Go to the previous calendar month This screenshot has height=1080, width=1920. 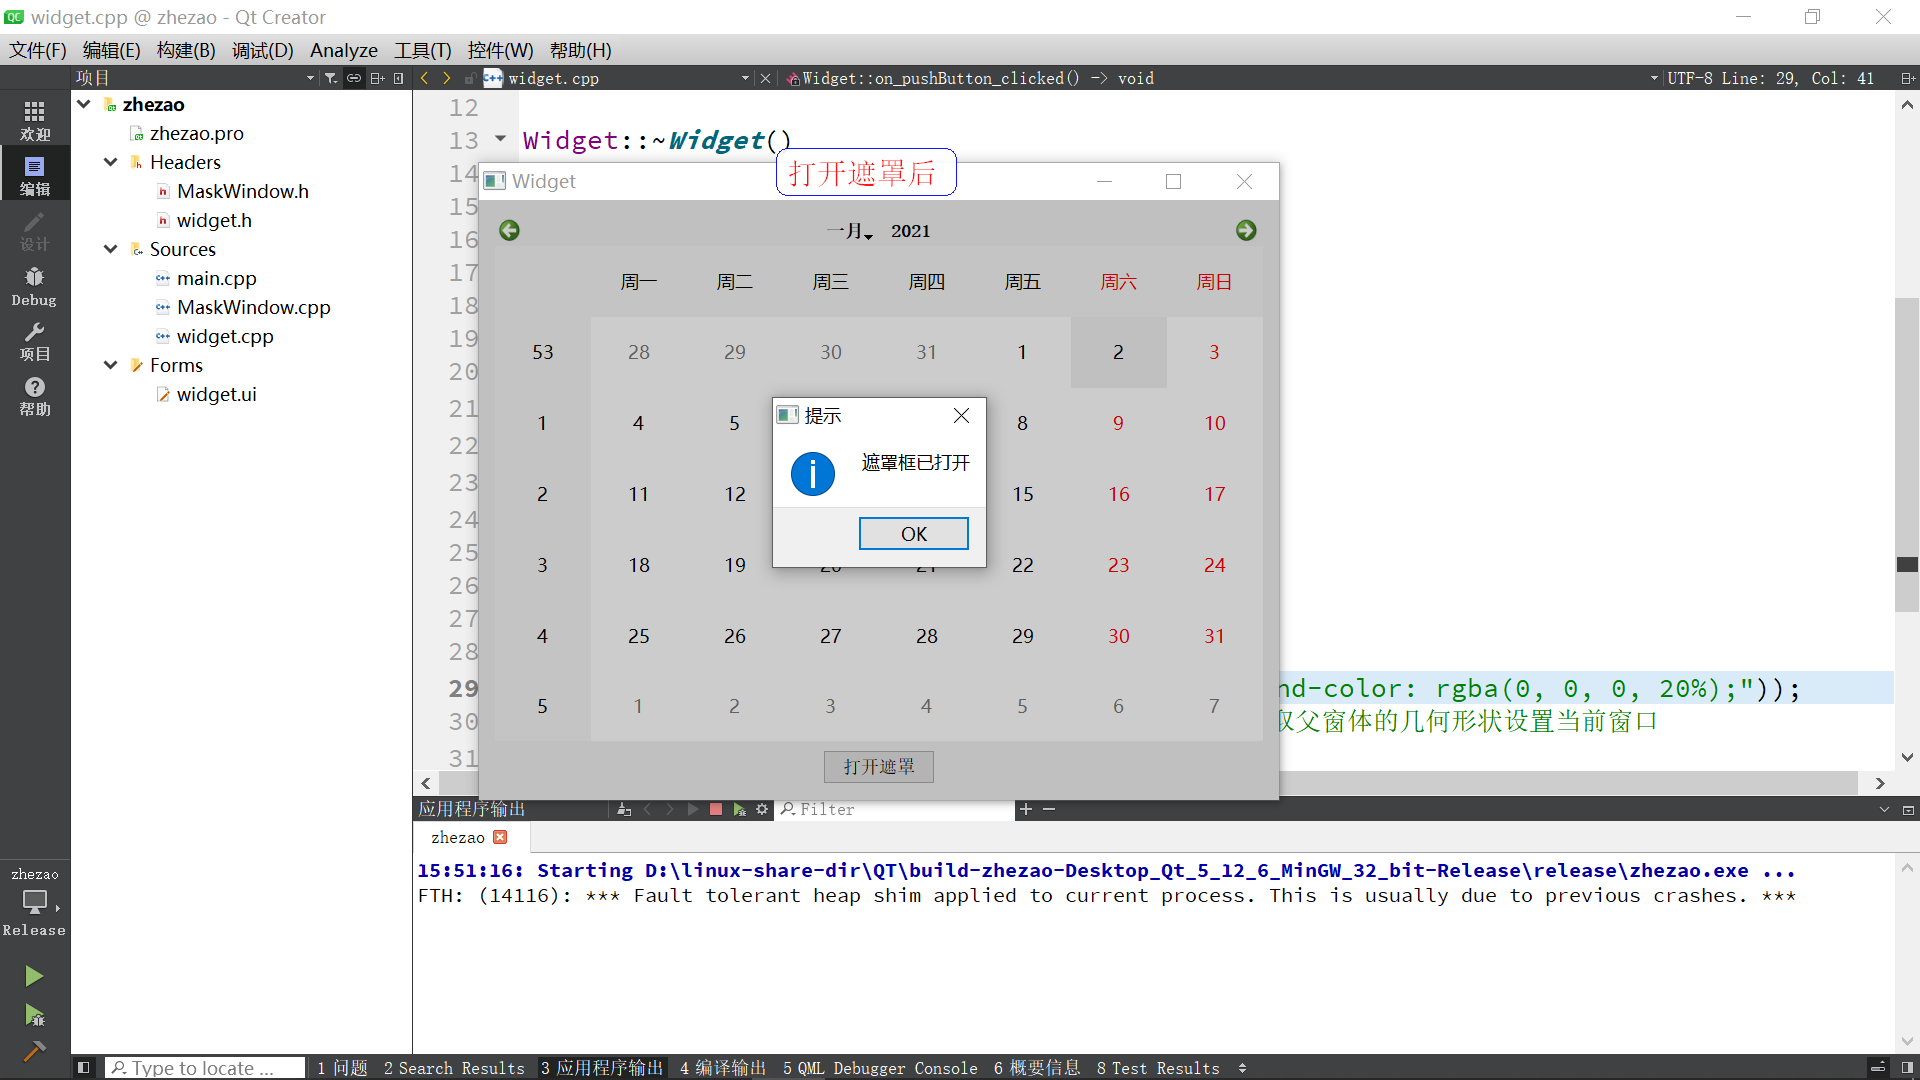point(509,231)
